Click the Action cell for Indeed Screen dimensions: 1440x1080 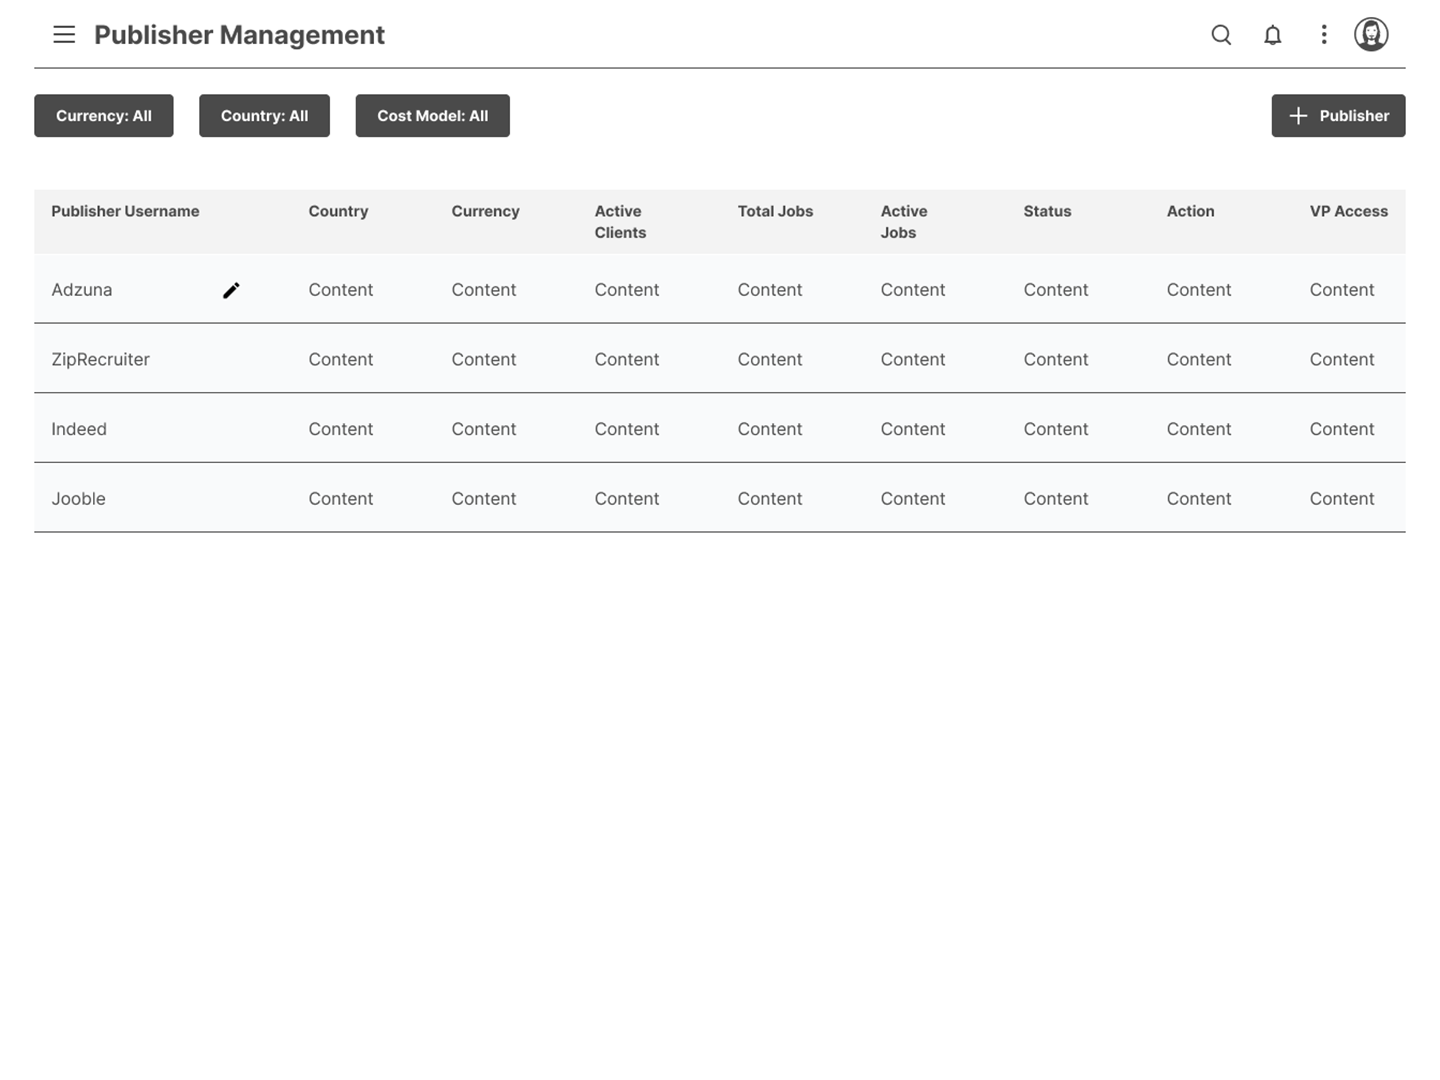(x=1198, y=429)
